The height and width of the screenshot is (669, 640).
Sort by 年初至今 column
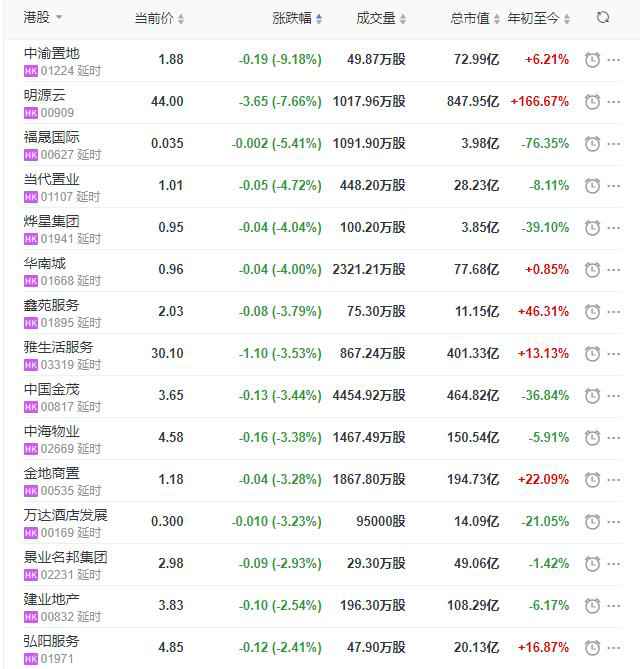click(x=538, y=18)
